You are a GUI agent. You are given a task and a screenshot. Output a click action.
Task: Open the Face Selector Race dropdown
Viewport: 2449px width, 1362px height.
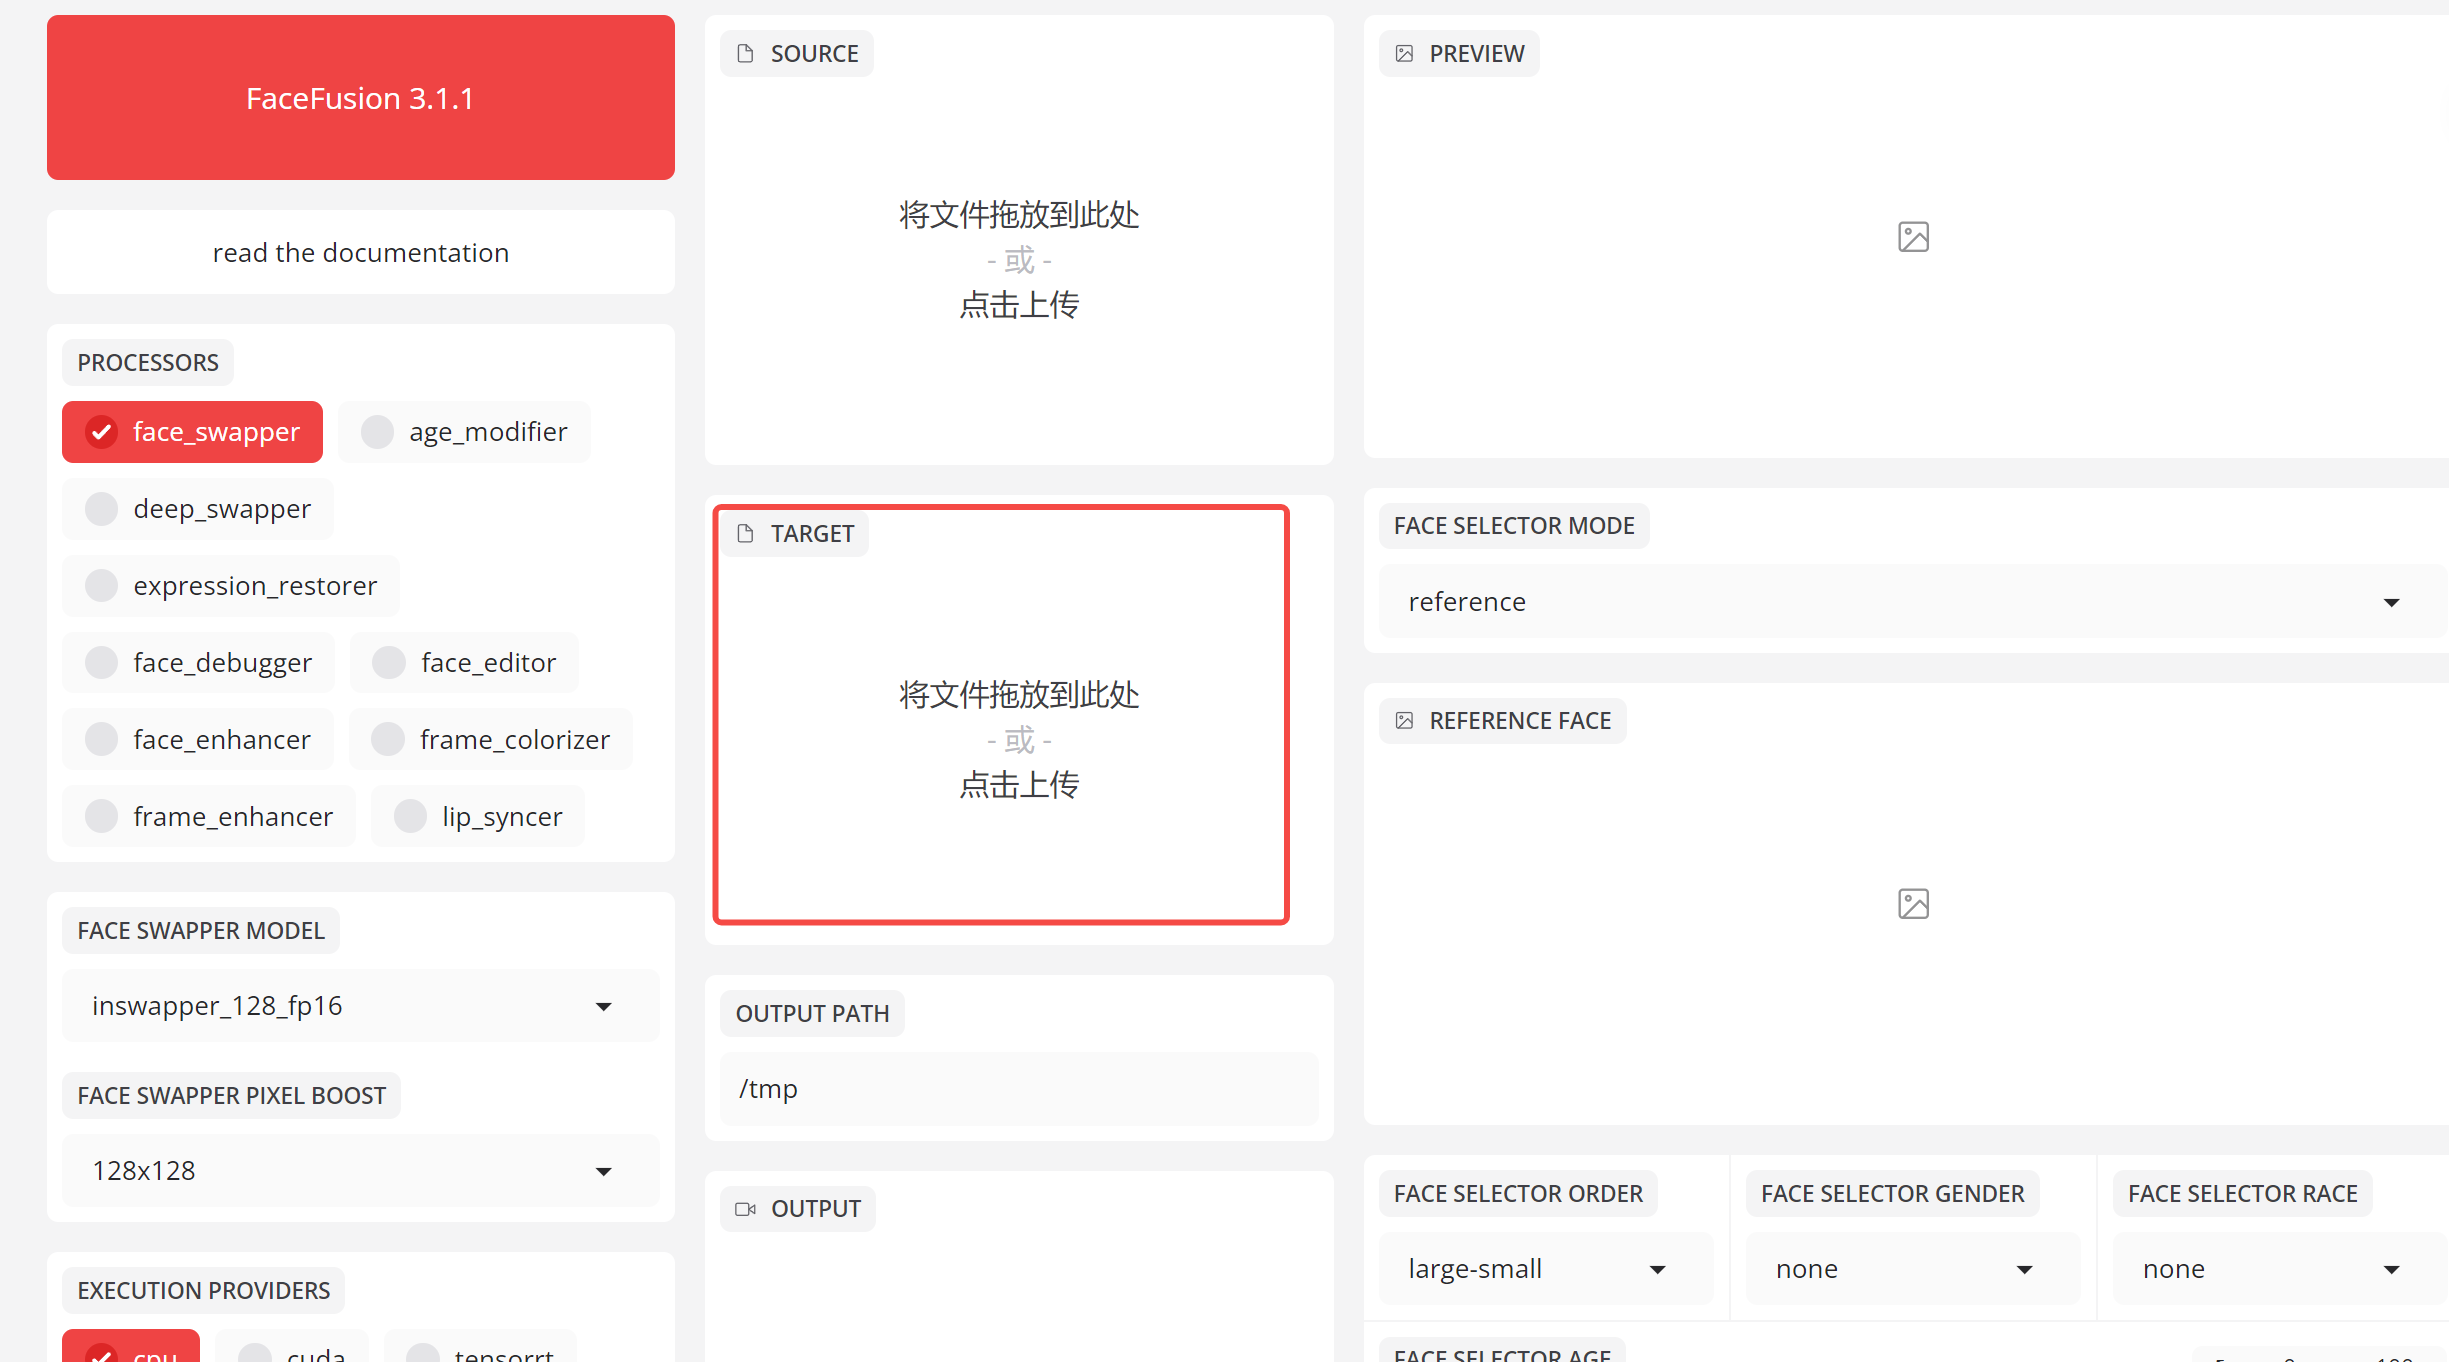tap(2280, 1269)
